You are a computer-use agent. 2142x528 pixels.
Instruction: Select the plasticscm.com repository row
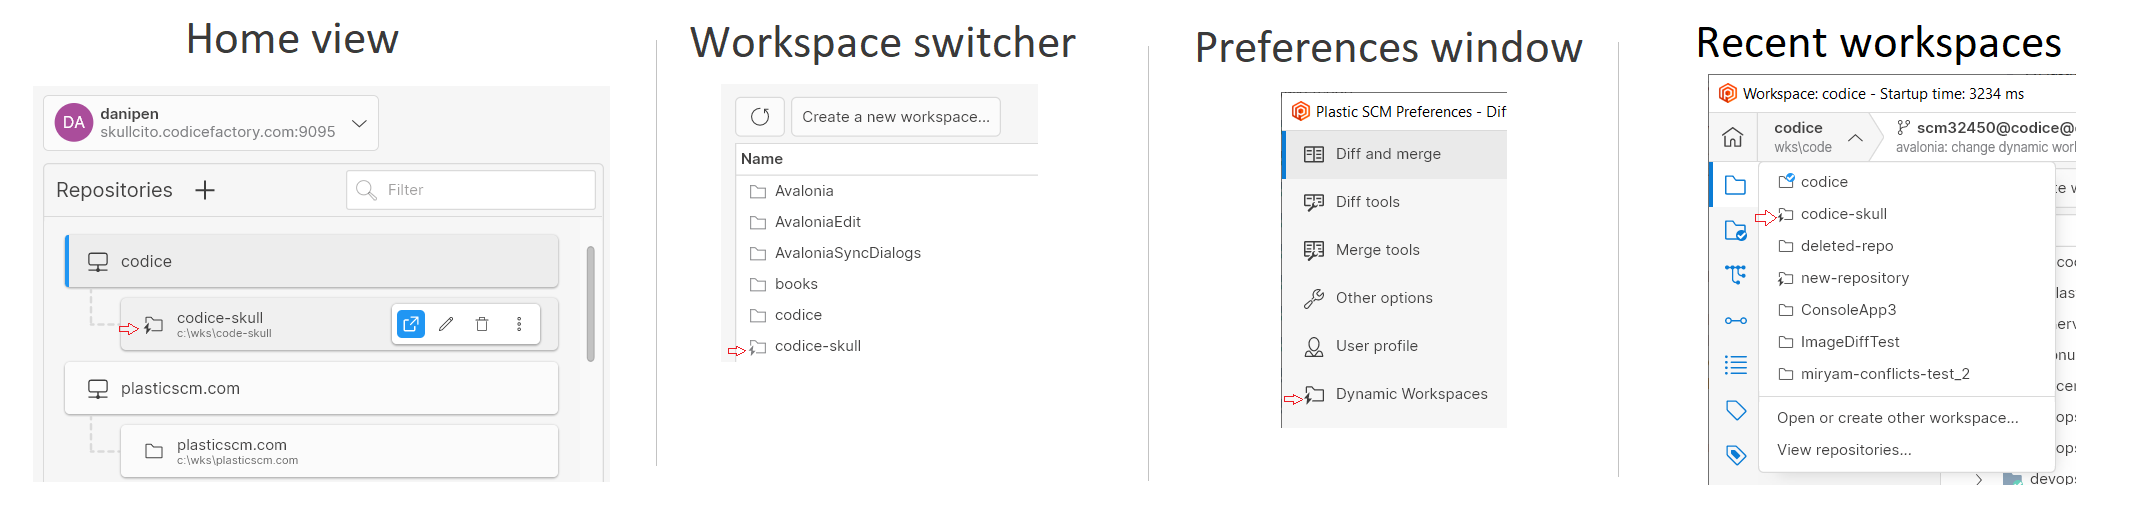coord(312,388)
